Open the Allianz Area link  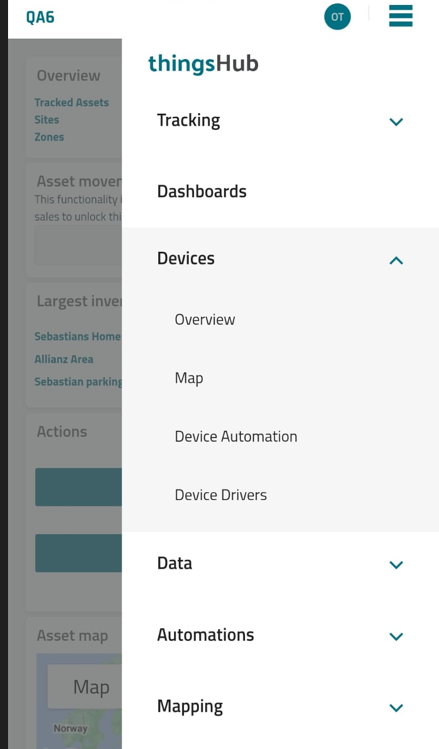pos(64,359)
